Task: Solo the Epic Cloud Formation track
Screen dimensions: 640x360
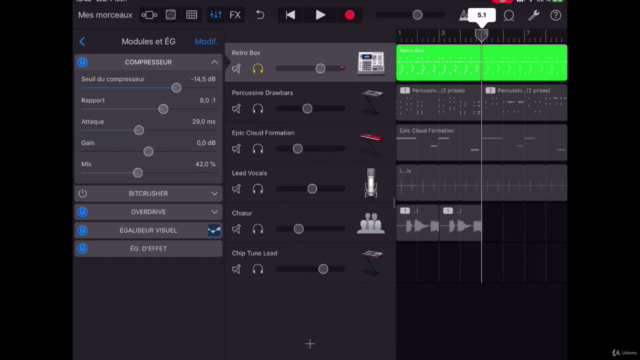Action: [x=258, y=149]
